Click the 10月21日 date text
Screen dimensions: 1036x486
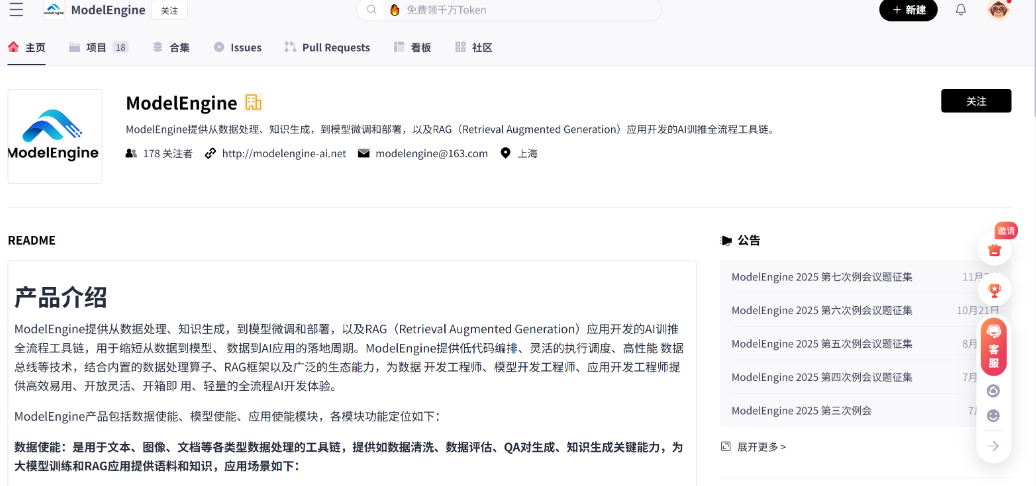coord(978,310)
